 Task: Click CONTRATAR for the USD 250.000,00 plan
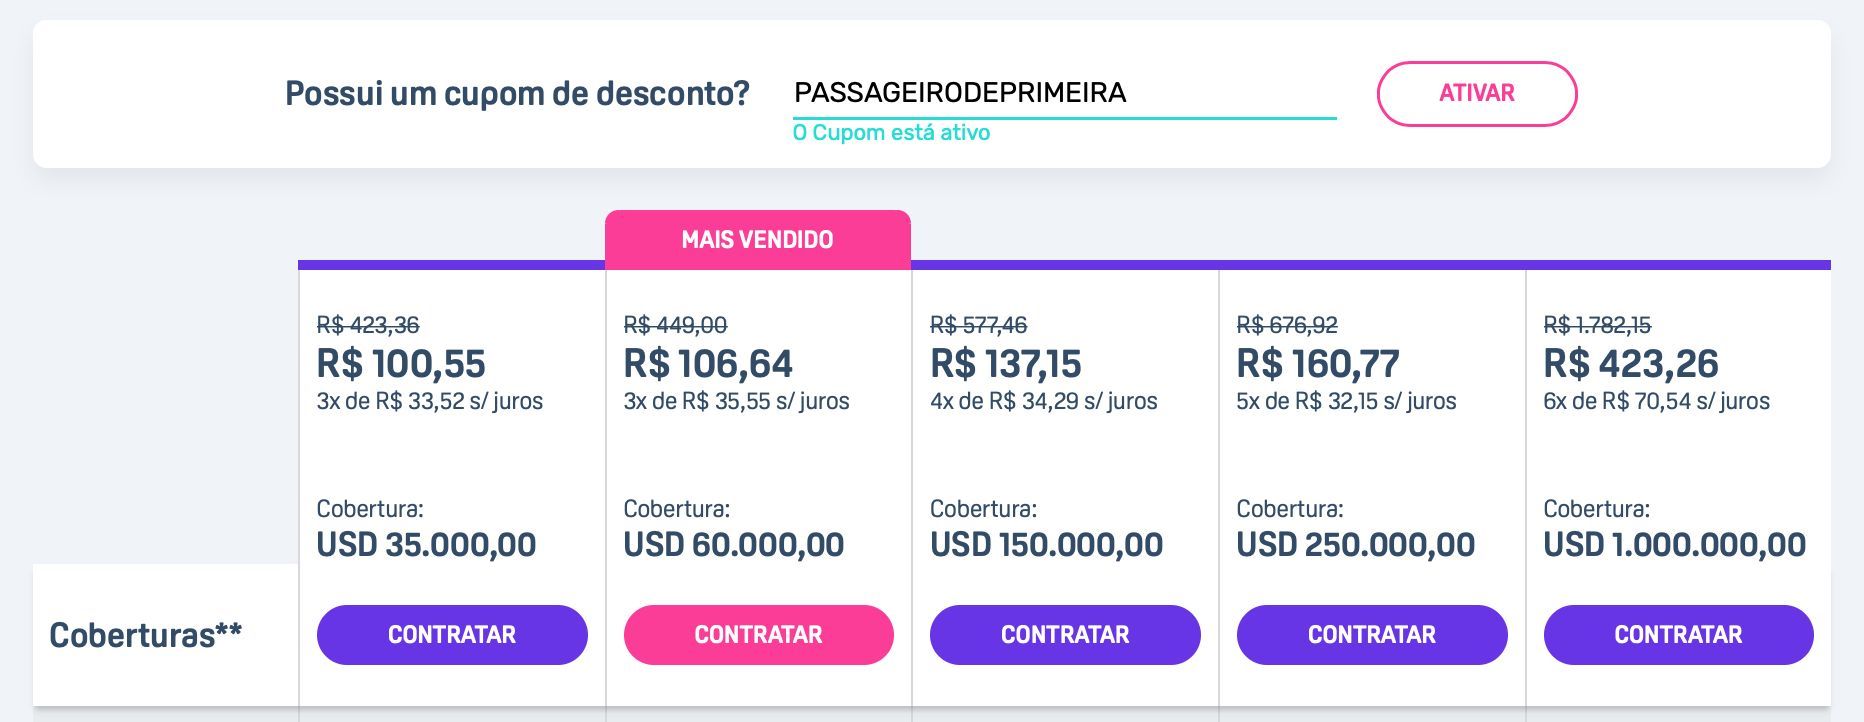(1372, 635)
